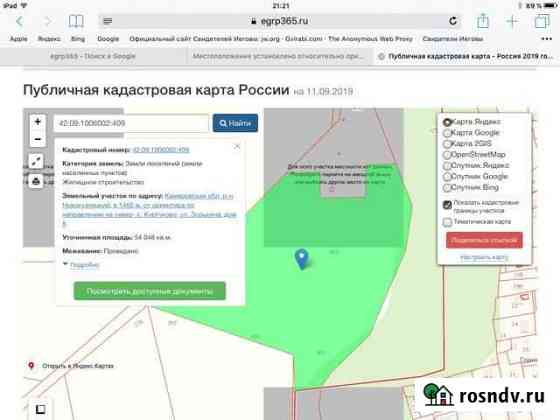Select OpenStreetMap radio option
This screenshot has width=560, height=420.
(447, 155)
